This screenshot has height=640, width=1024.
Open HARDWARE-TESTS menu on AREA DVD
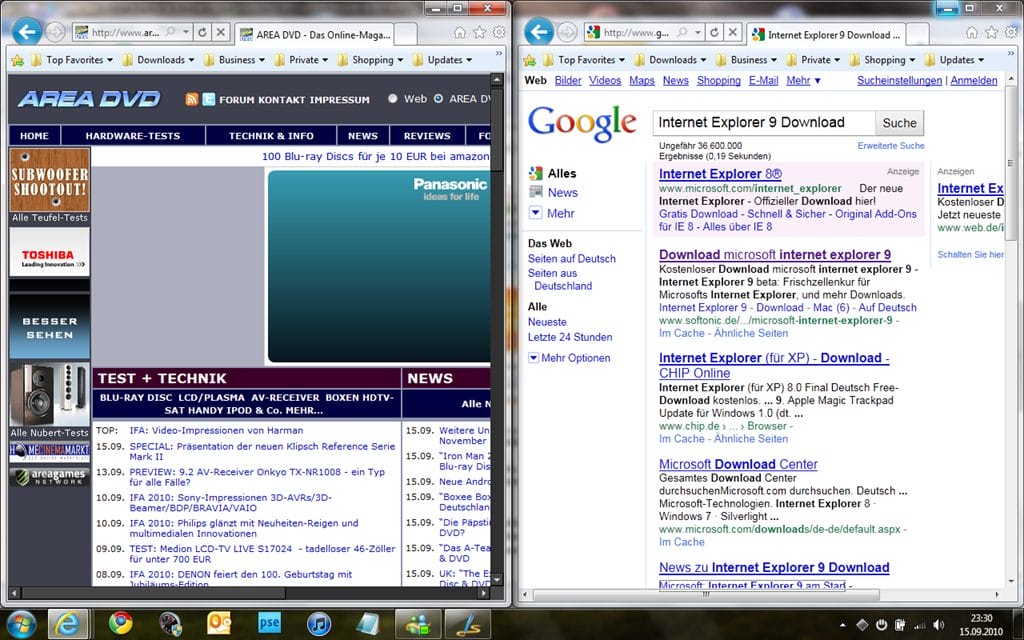[x=133, y=136]
